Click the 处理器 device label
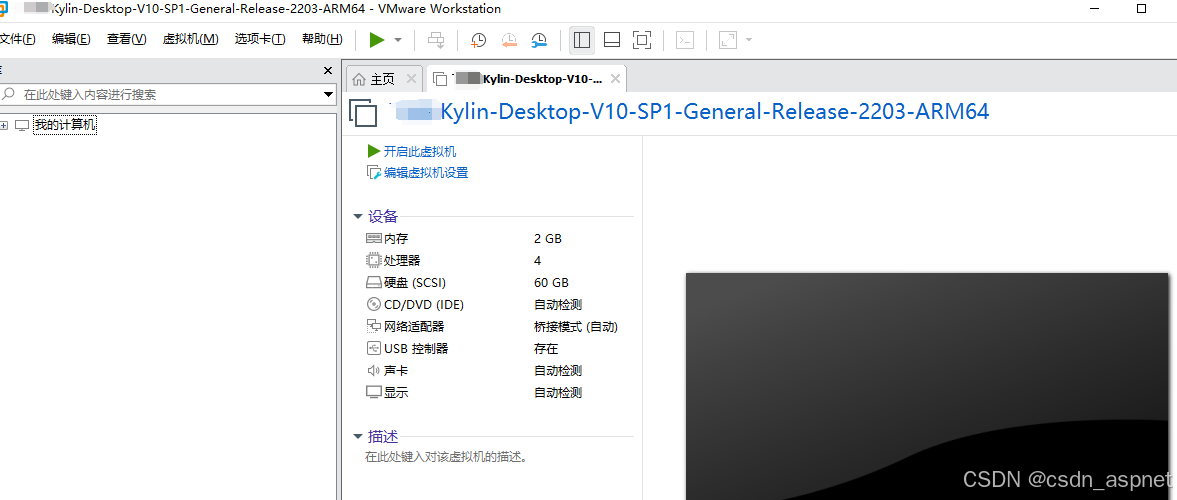1177x500 pixels. click(402, 261)
